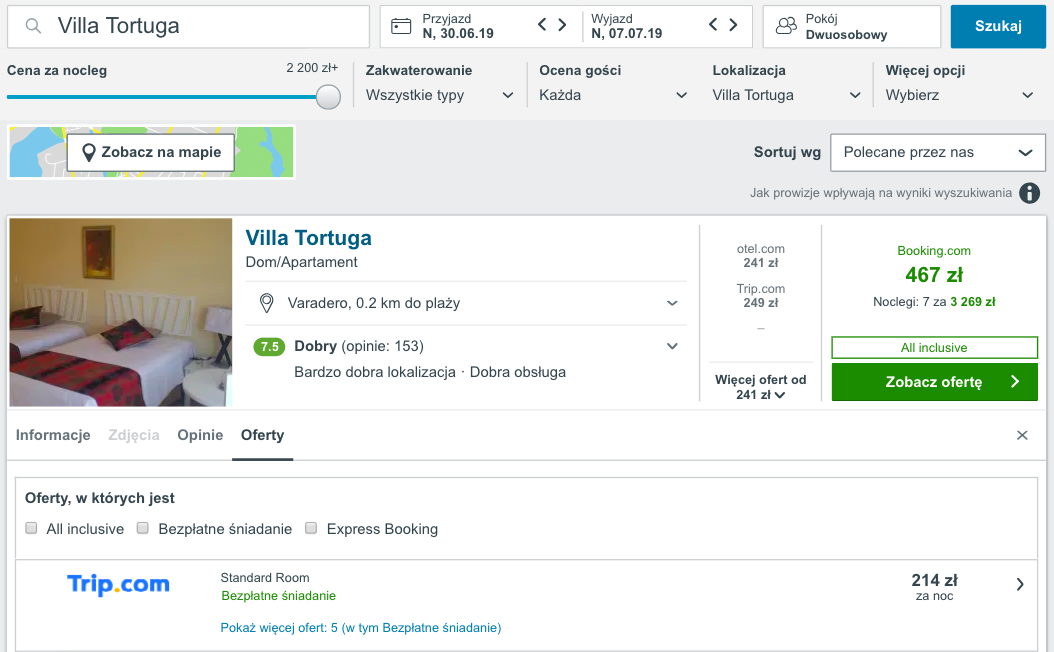
Task: Click Trip.com 249 zł offer
Action: [760, 296]
